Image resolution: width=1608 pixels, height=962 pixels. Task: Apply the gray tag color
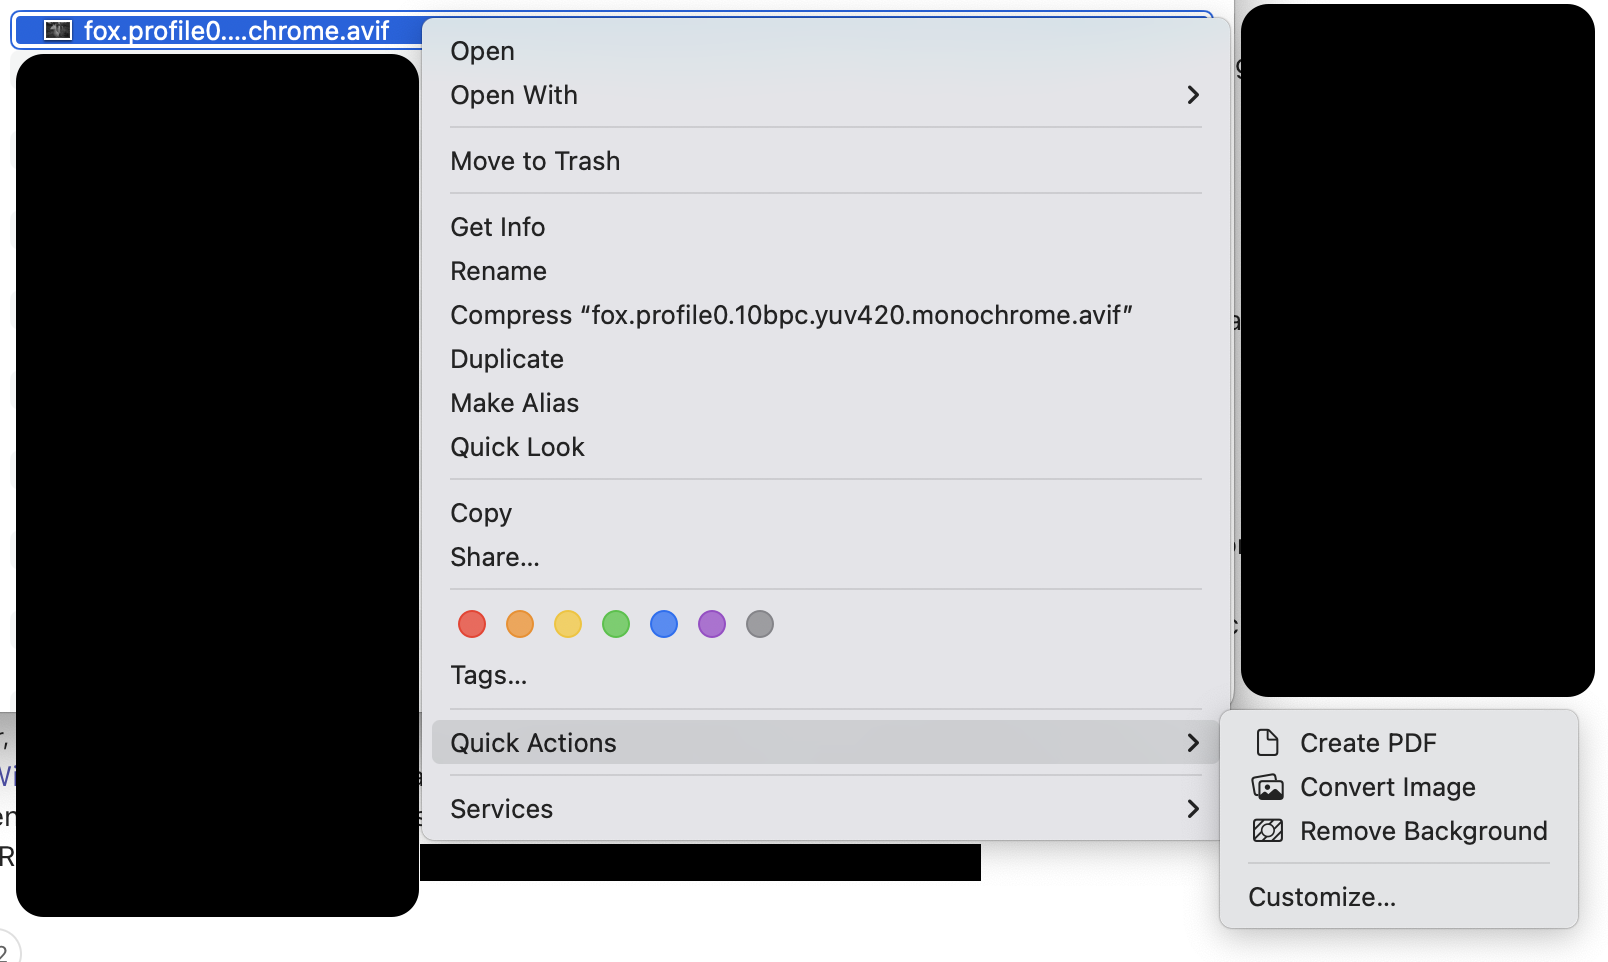click(760, 624)
